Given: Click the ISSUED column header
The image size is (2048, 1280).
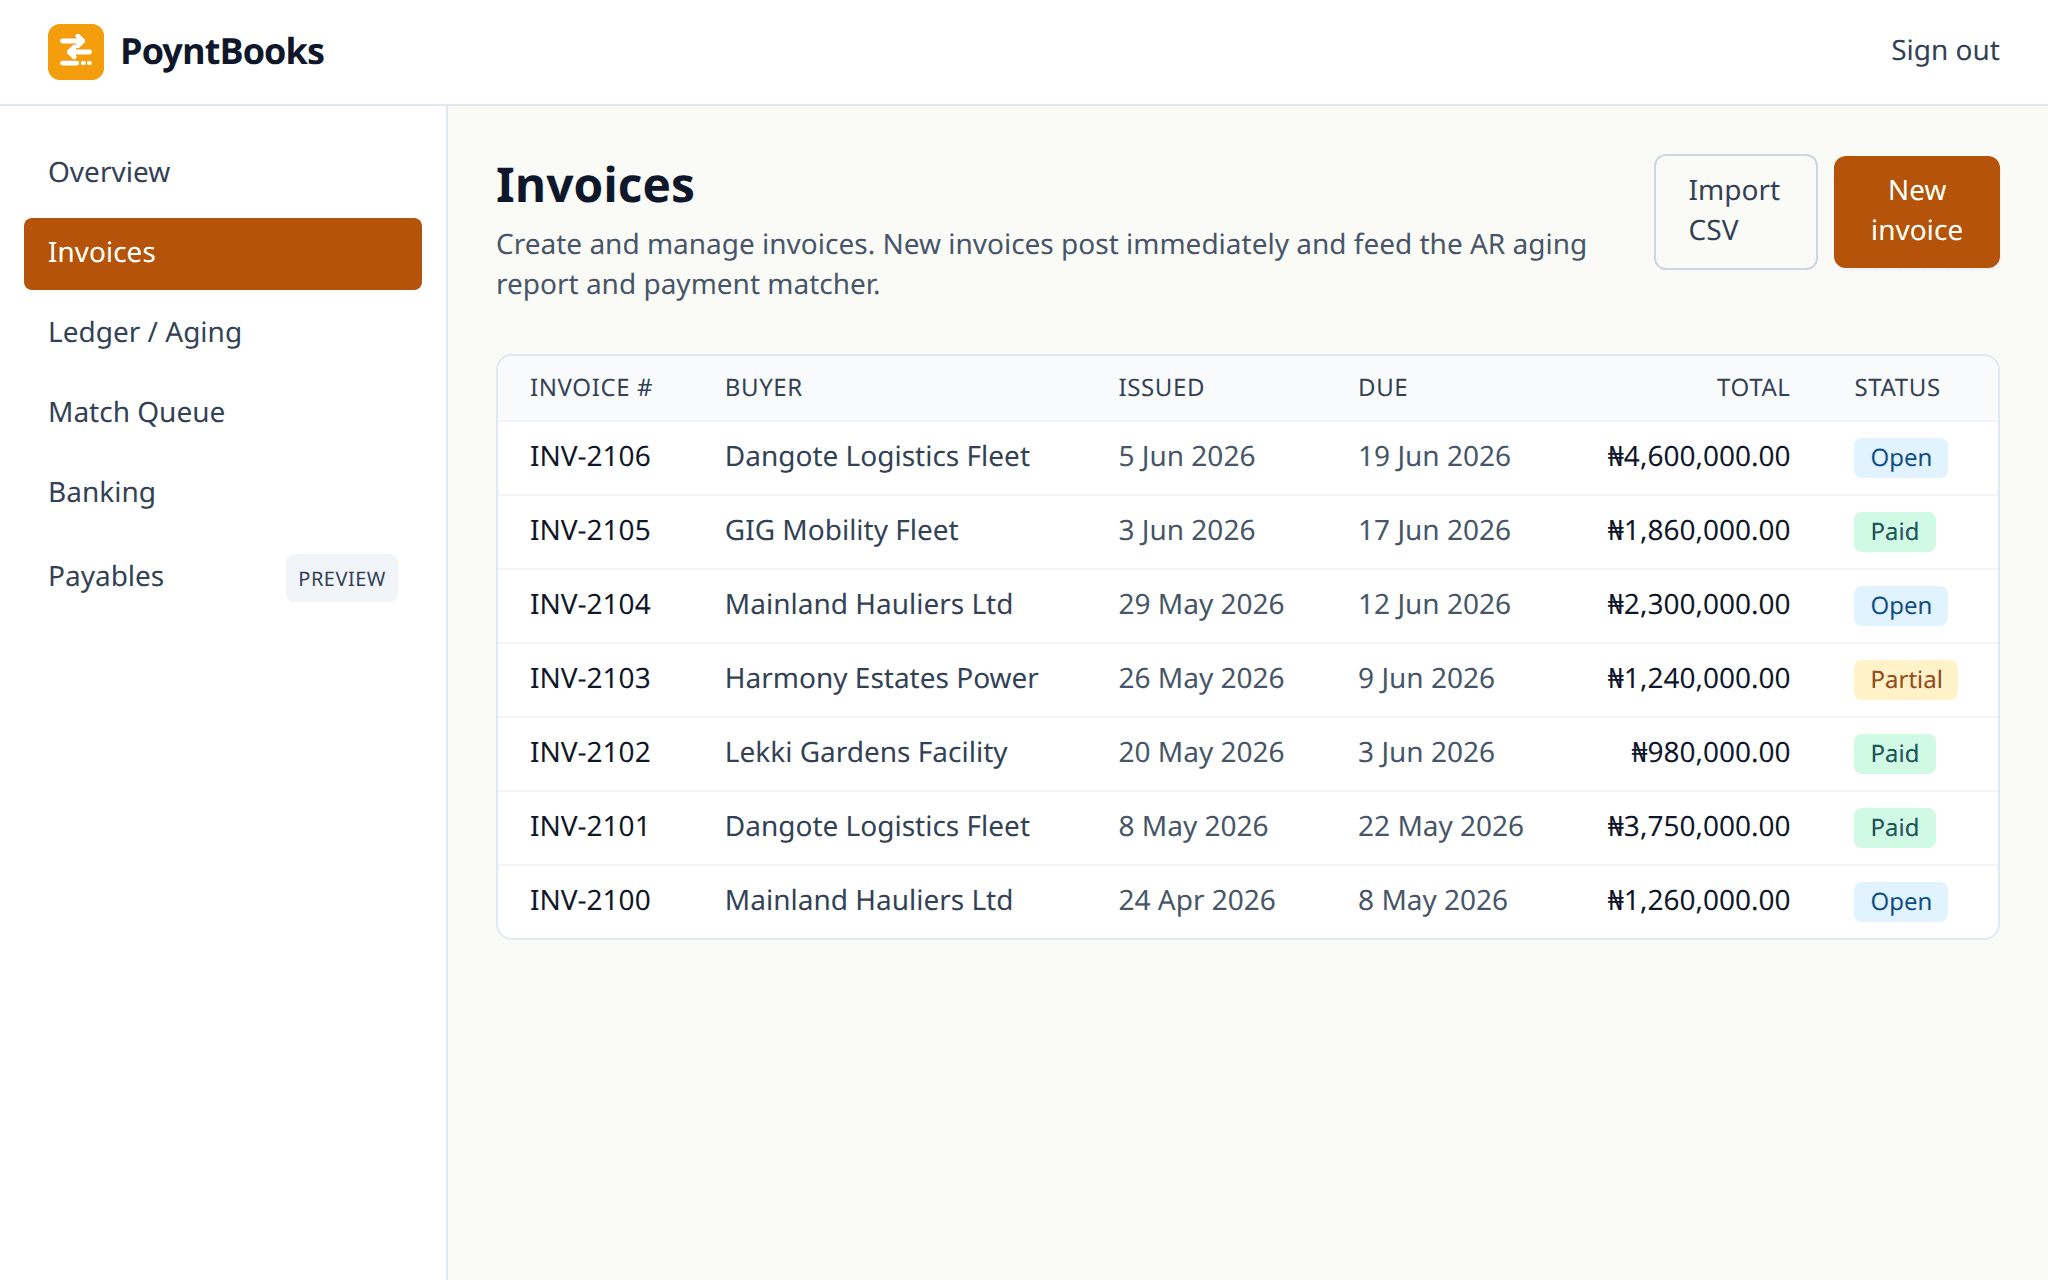Looking at the screenshot, I should tap(1161, 388).
